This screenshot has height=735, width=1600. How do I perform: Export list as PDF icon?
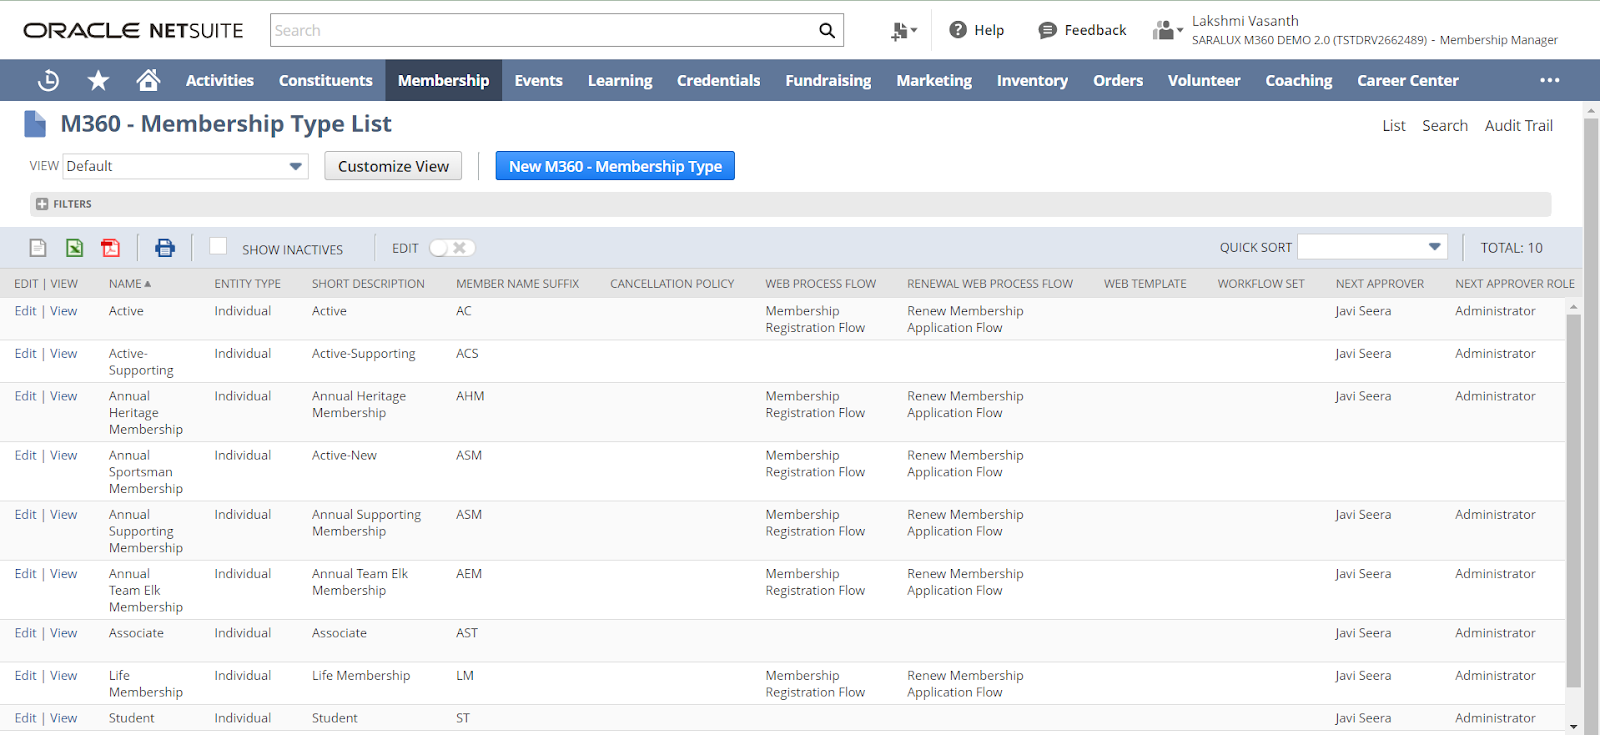(110, 248)
